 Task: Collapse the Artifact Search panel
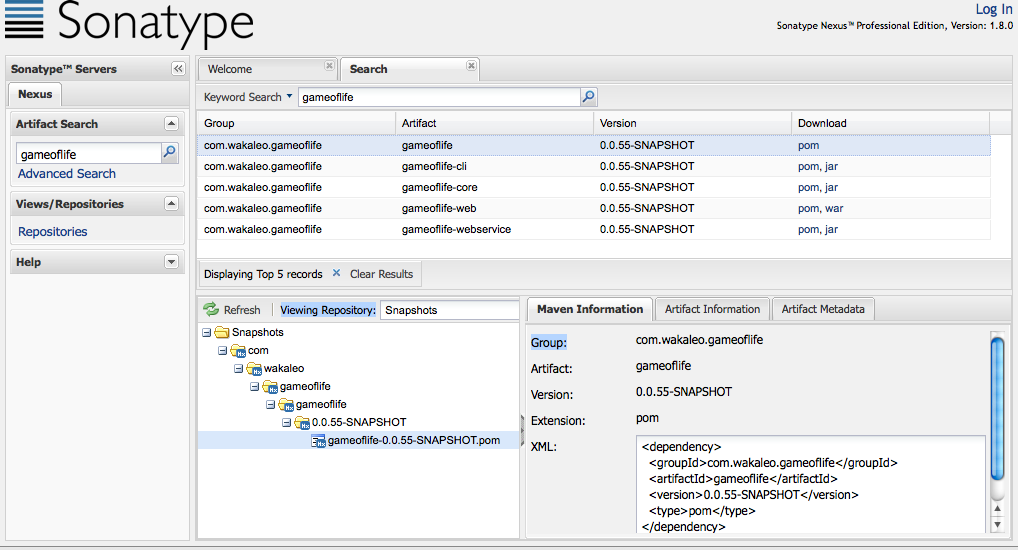(171, 123)
